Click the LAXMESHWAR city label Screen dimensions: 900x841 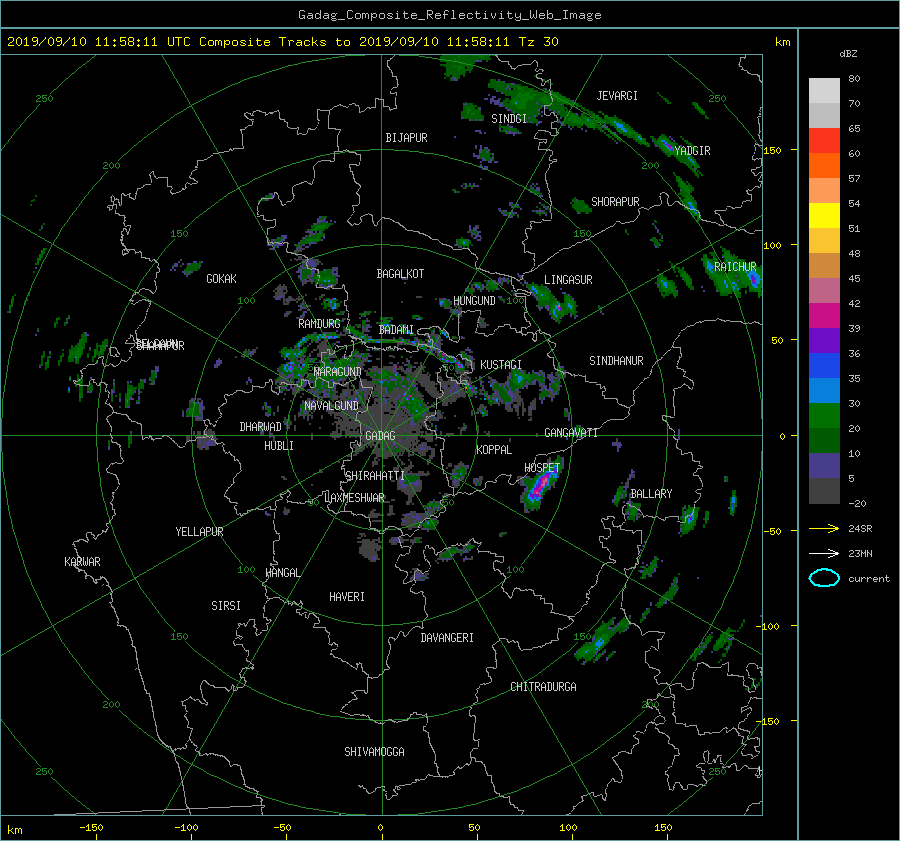(x=354, y=498)
